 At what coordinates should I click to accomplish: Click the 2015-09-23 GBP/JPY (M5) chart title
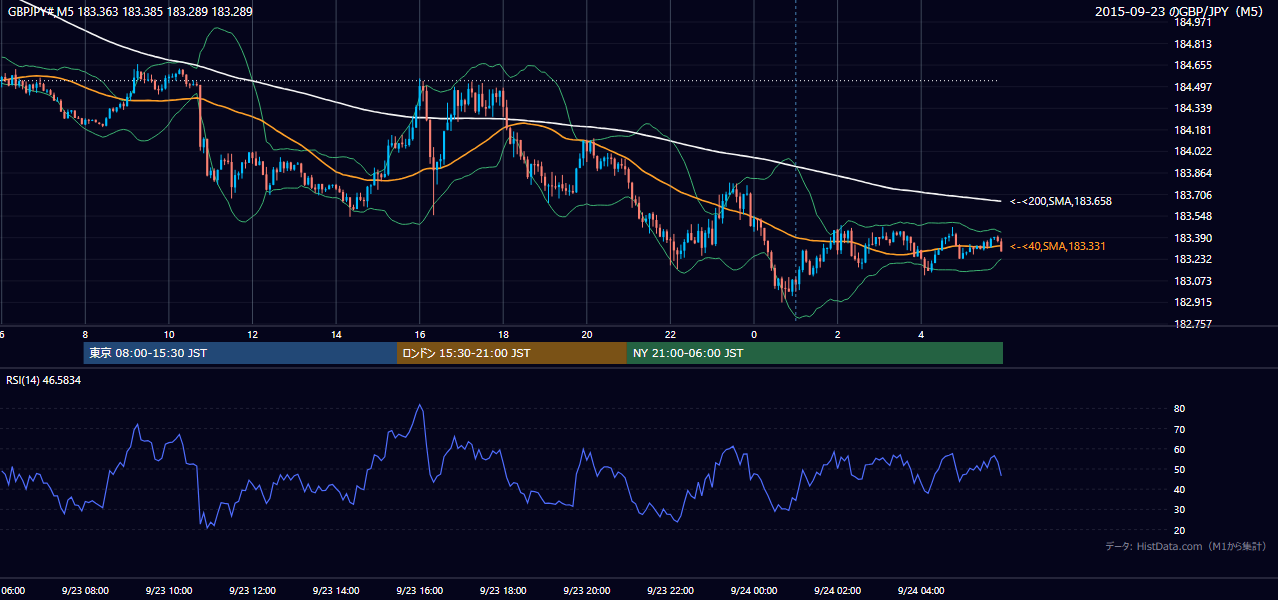(x=1181, y=12)
